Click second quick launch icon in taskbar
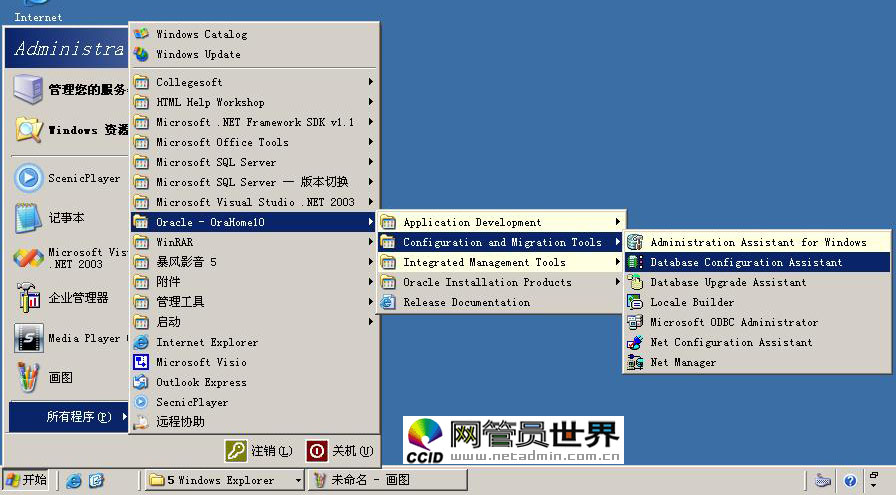Image resolution: width=896 pixels, height=495 pixels. click(96, 481)
